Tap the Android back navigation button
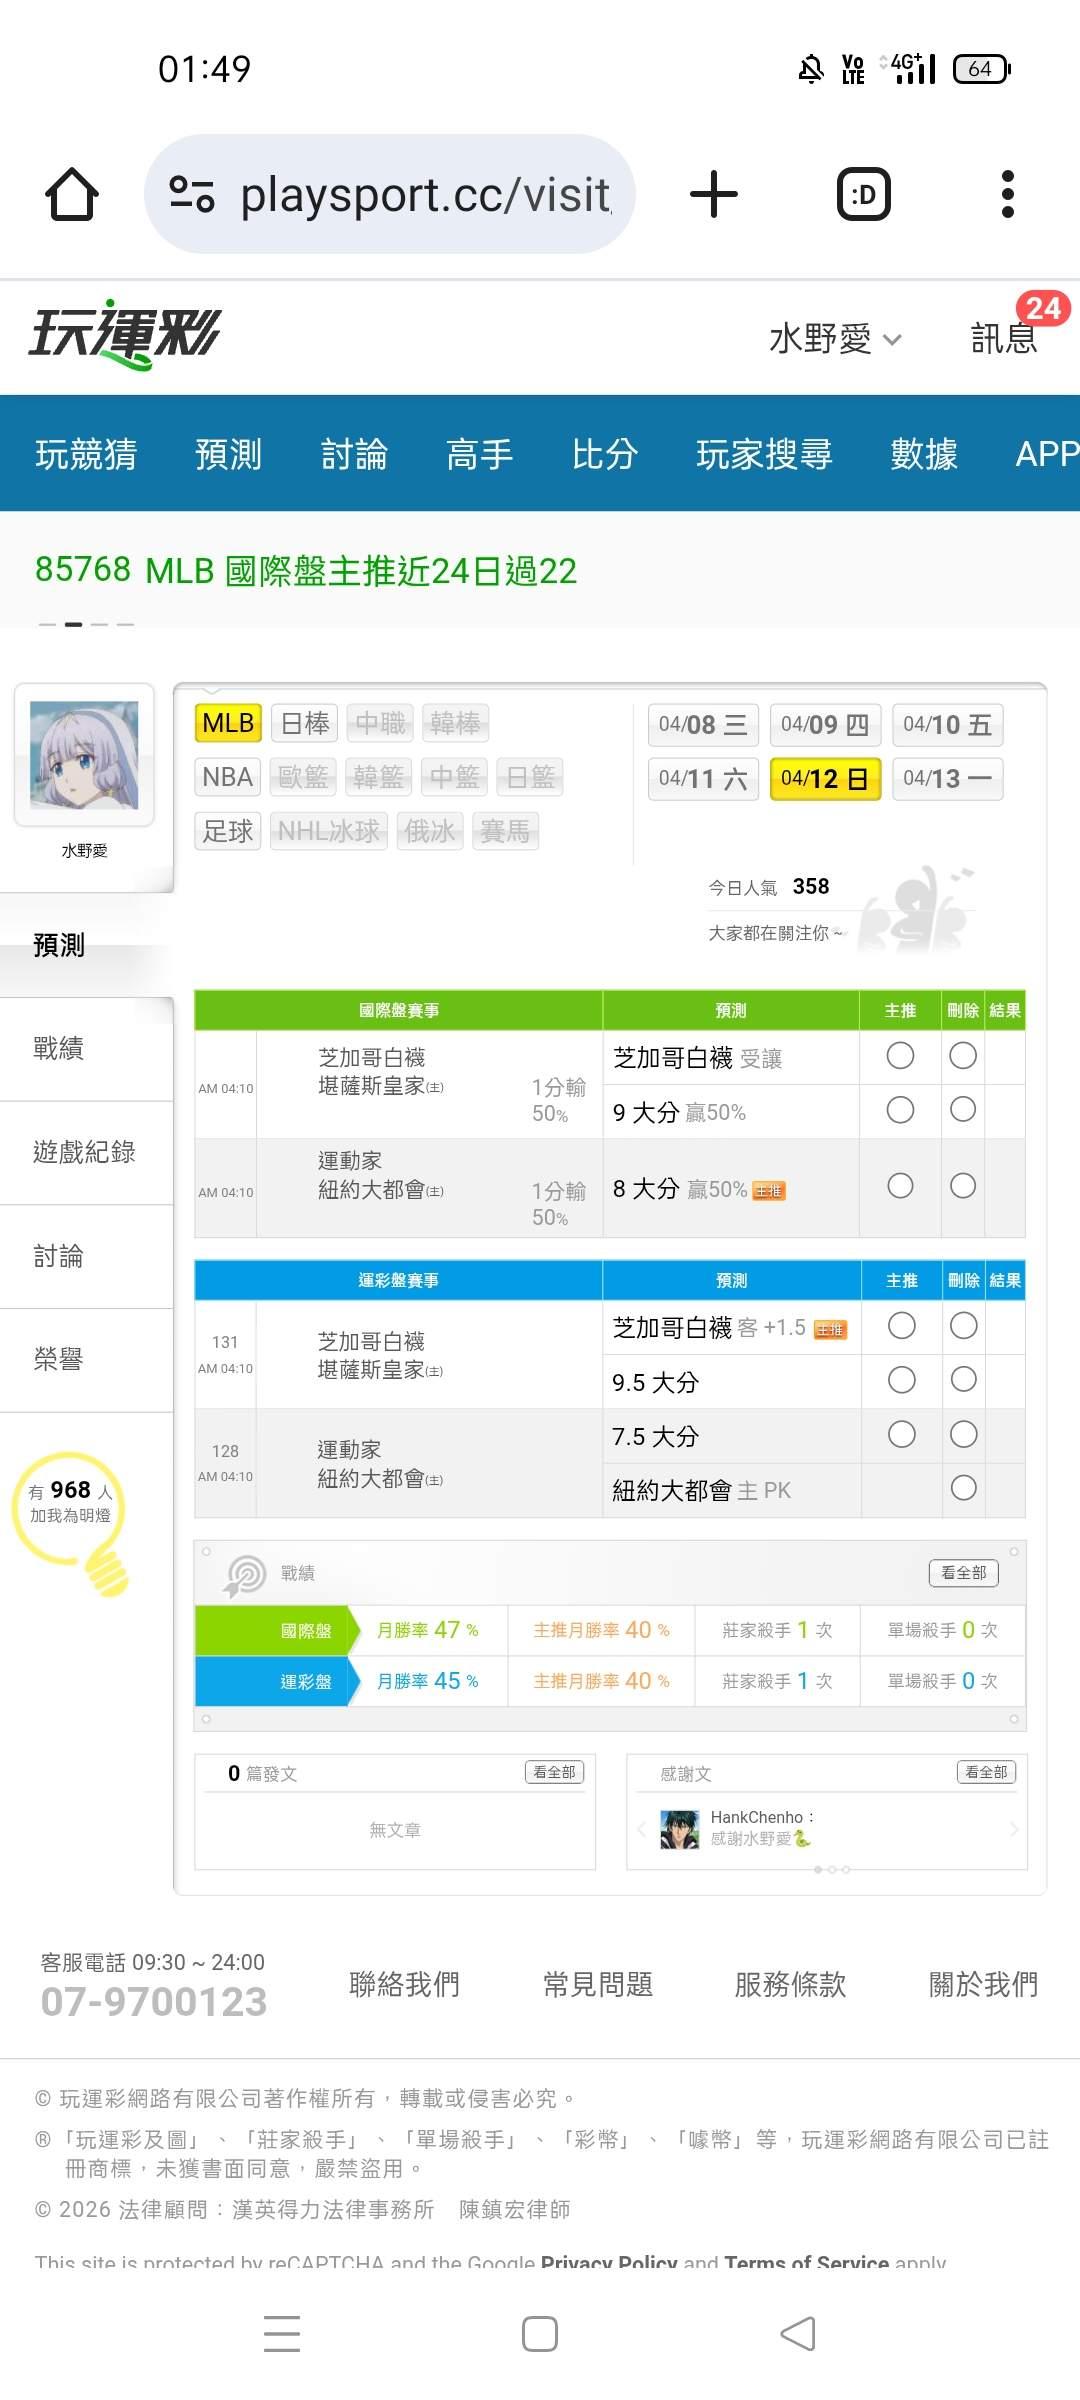This screenshot has height=2400, width=1080. coord(798,2334)
